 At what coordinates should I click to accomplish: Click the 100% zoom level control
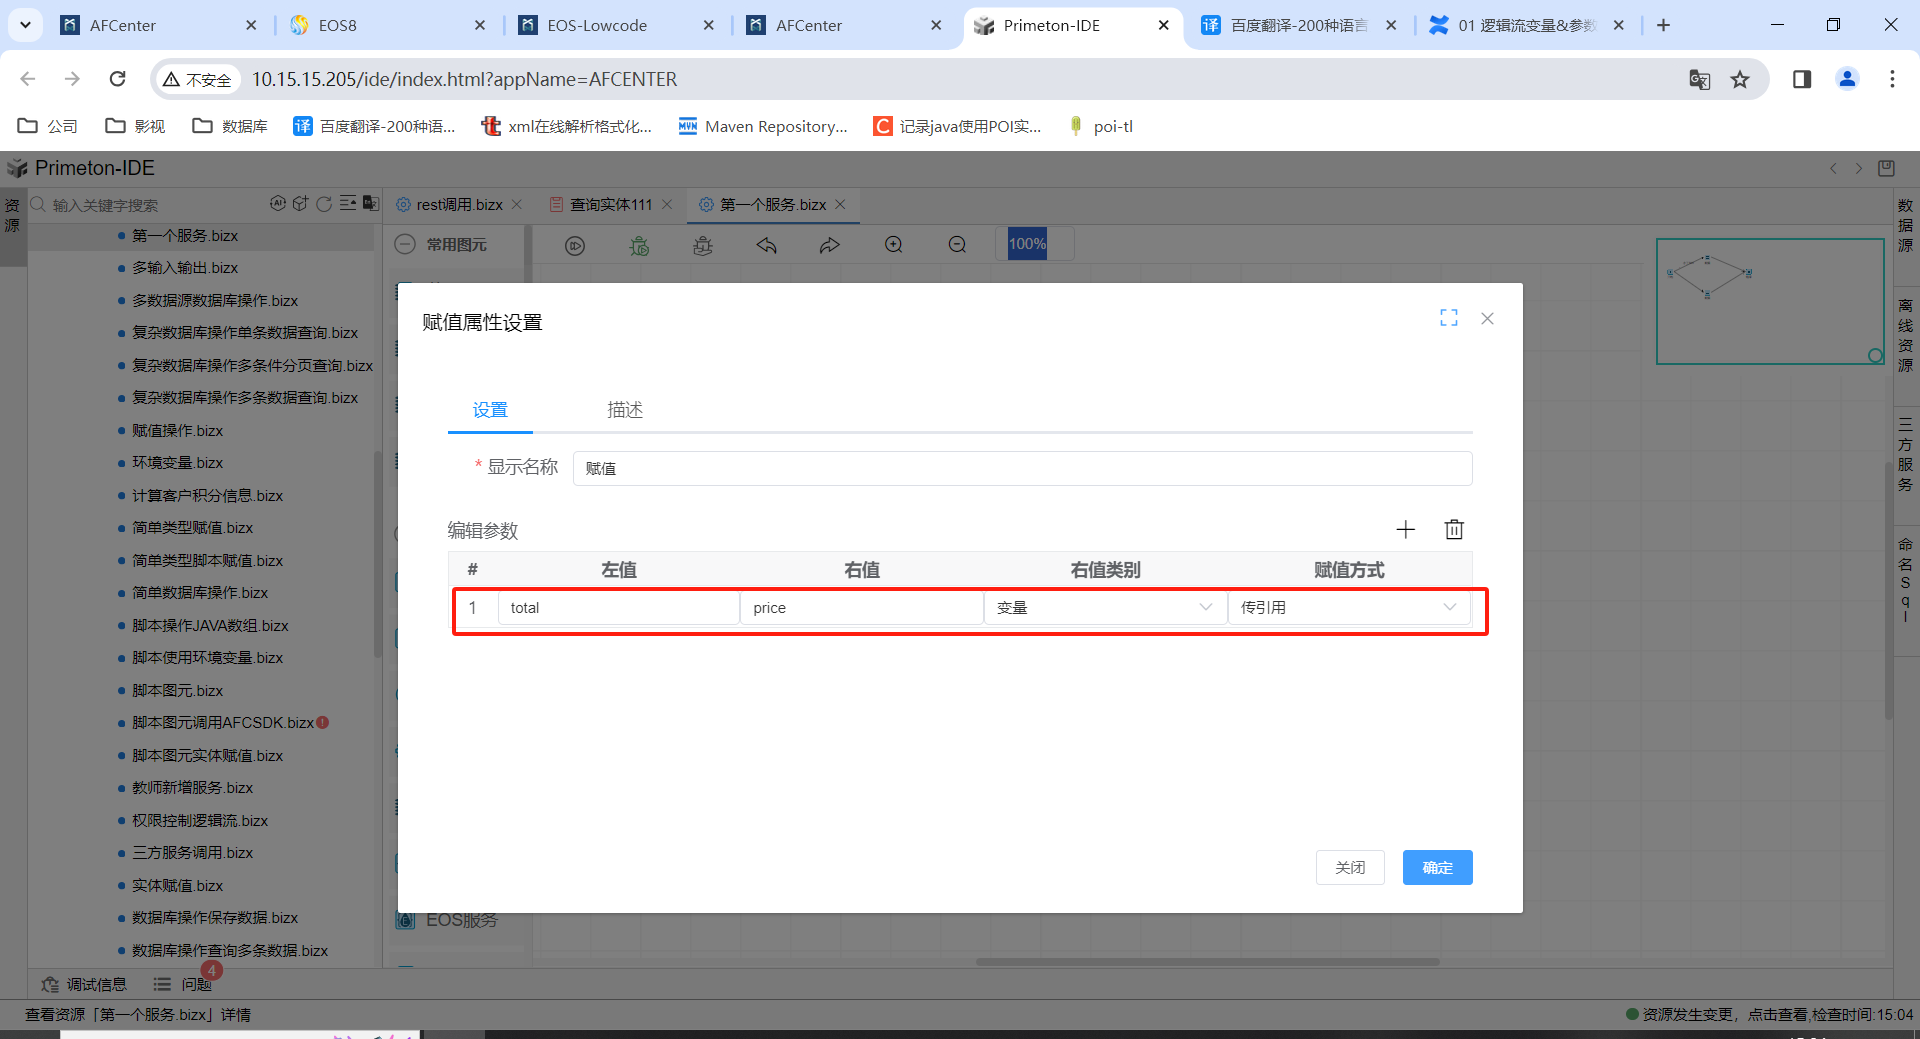tap(1028, 243)
